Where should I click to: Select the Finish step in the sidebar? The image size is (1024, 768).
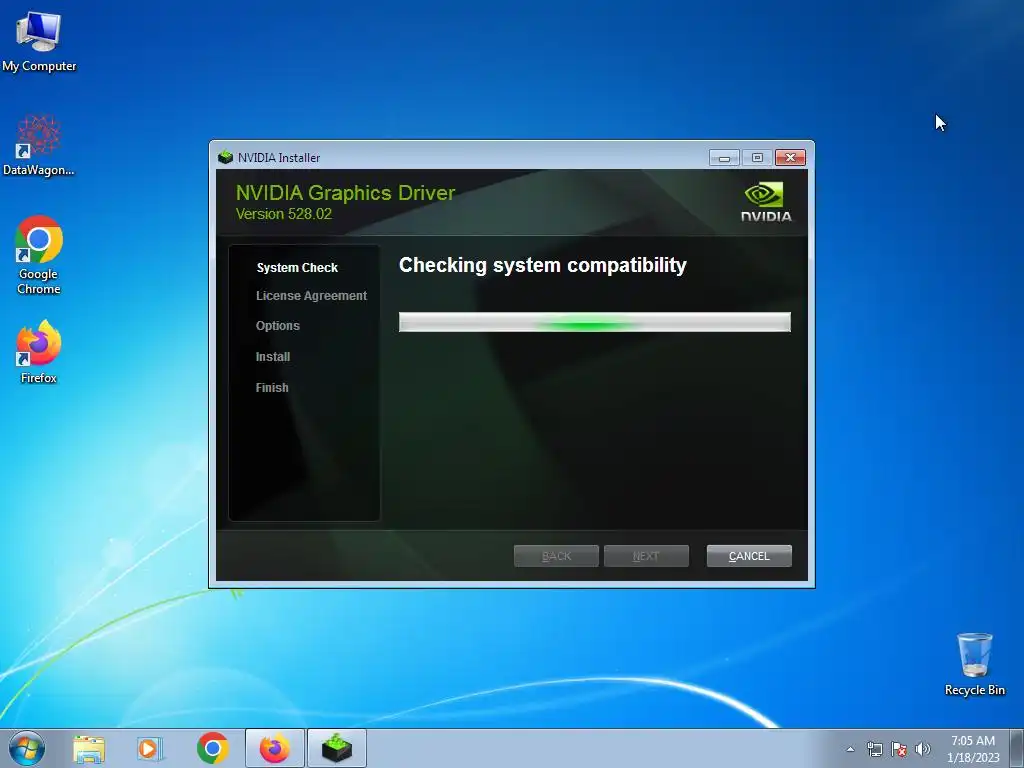[x=272, y=387]
